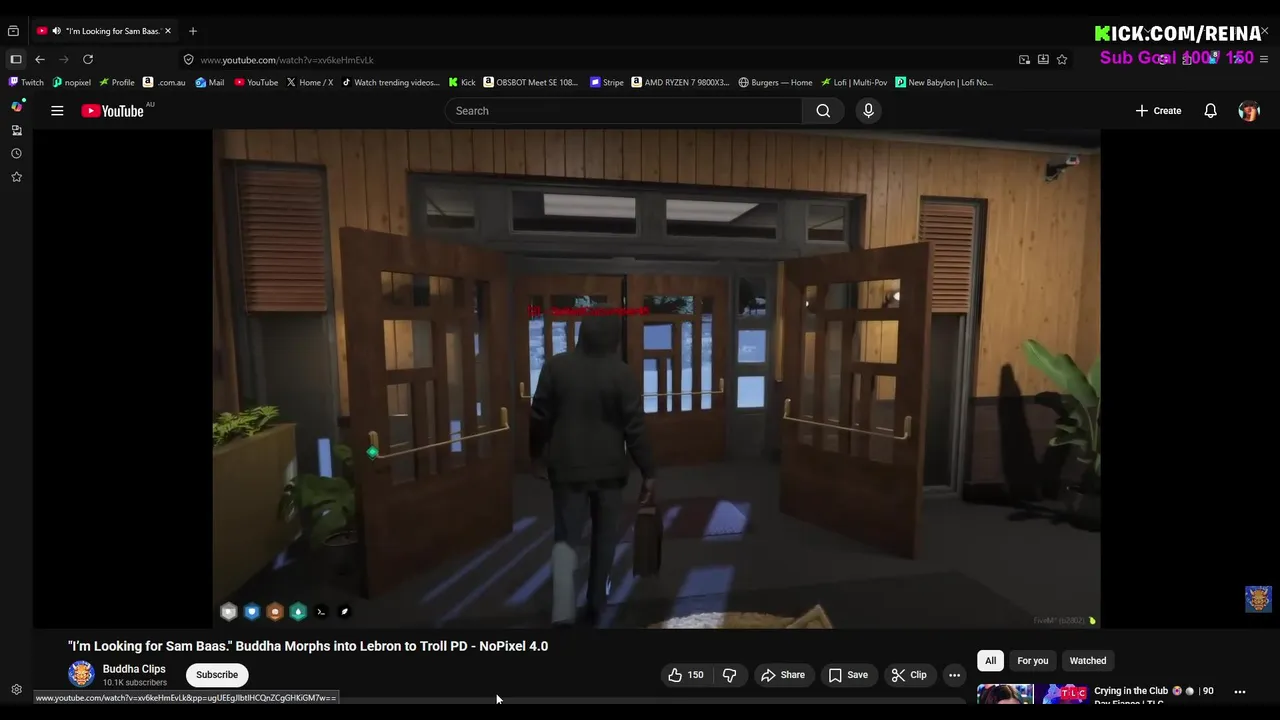
Task: Open the YouTube bookmark in bookmarks bar
Action: (256, 83)
